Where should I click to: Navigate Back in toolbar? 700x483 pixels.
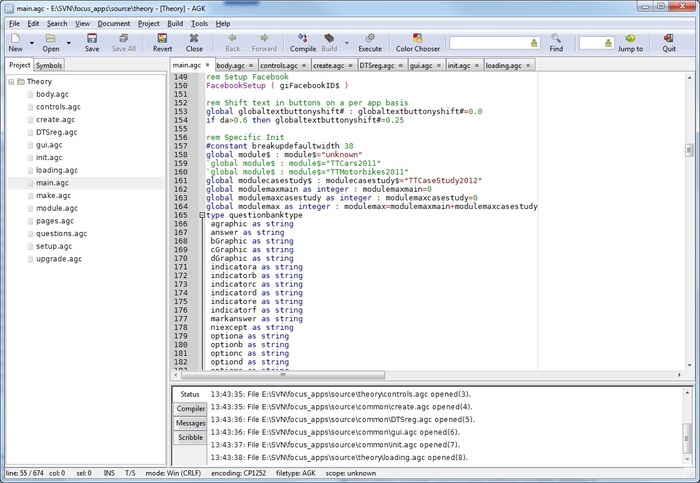(x=232, y=42)
